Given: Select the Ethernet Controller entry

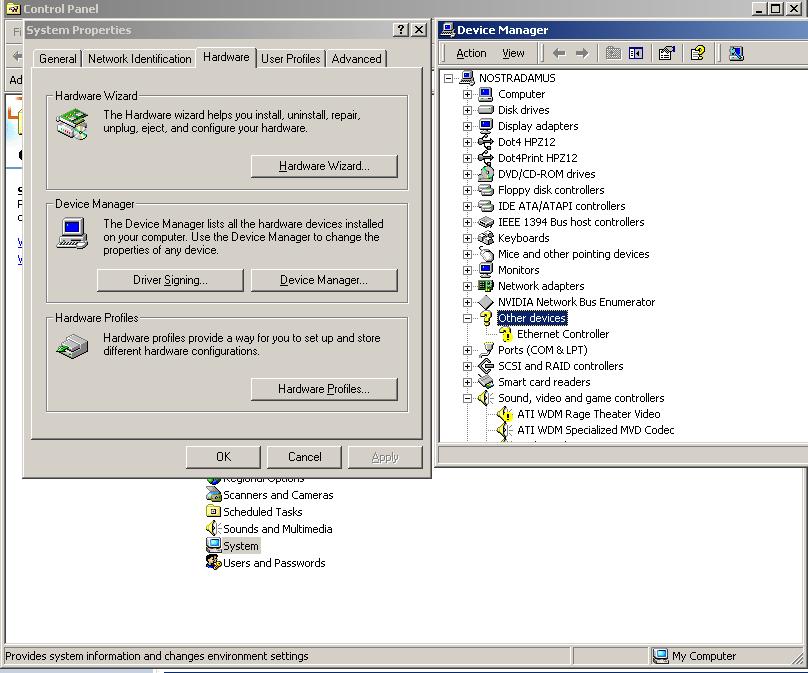Looking at the screenshot, I should click(x=563, y=334).
